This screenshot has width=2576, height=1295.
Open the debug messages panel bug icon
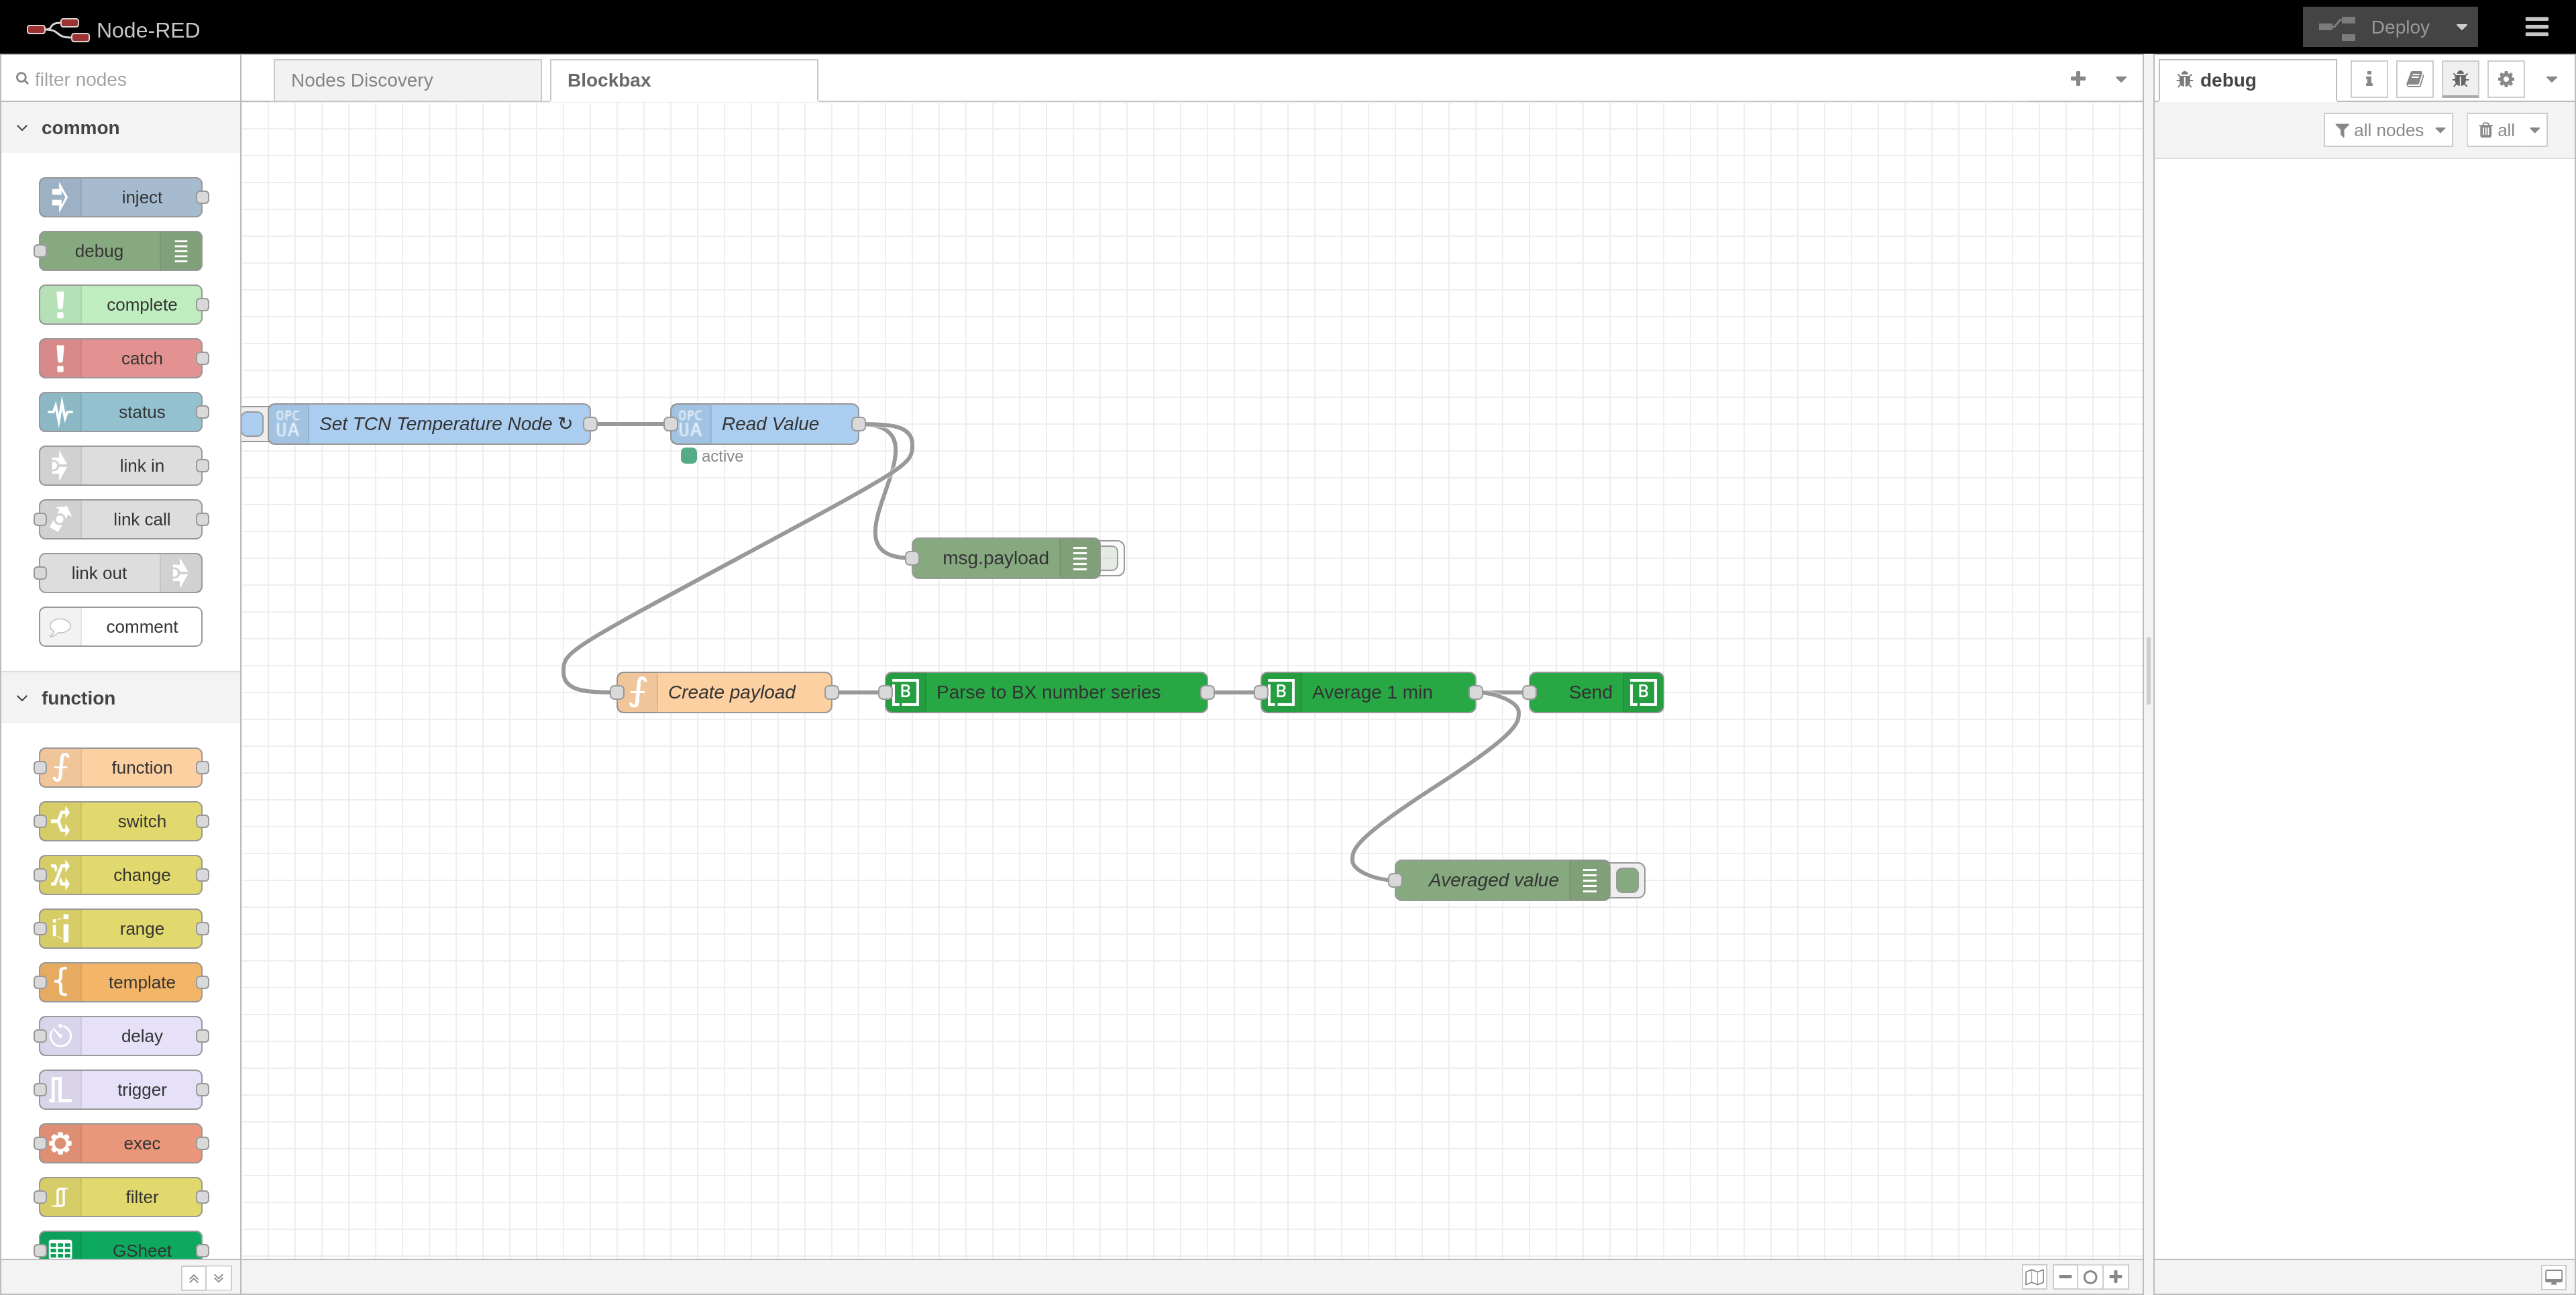pos(2460,78)
